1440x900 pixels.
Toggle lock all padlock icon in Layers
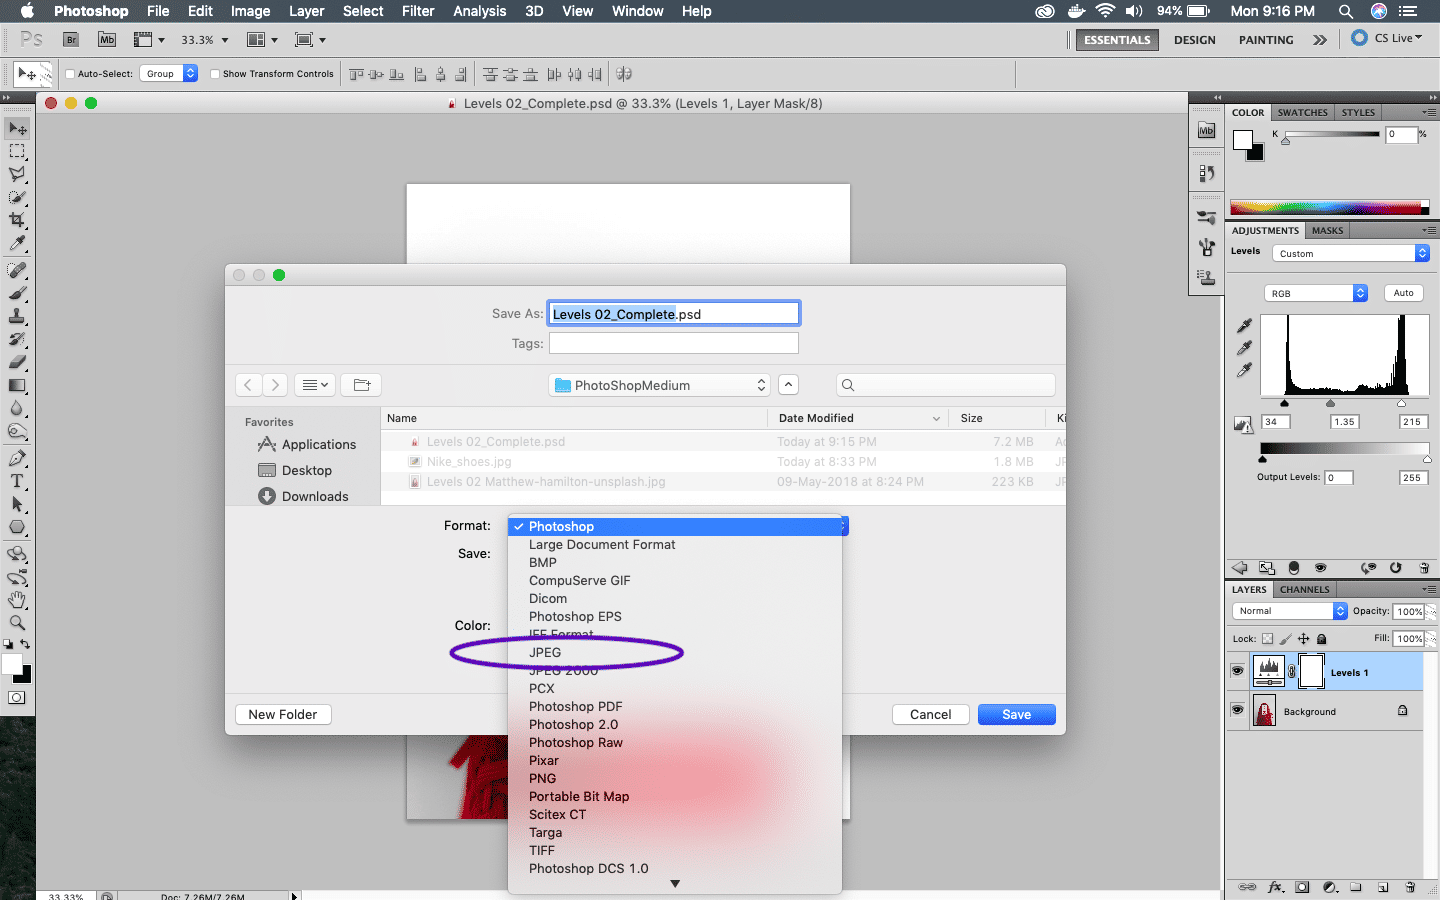click(1321, 639)
